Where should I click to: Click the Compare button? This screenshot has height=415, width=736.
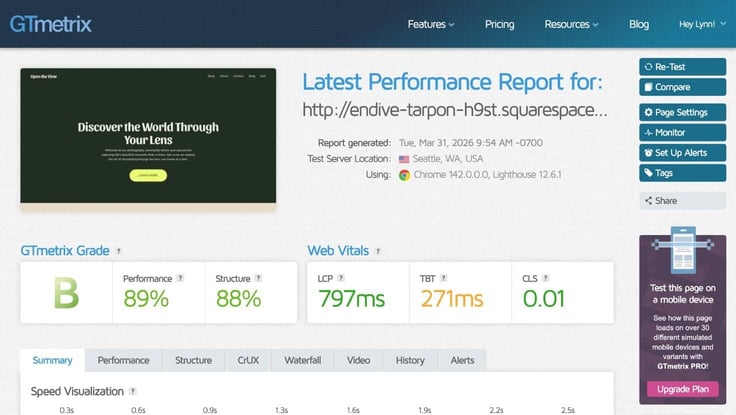pos(682,87)
